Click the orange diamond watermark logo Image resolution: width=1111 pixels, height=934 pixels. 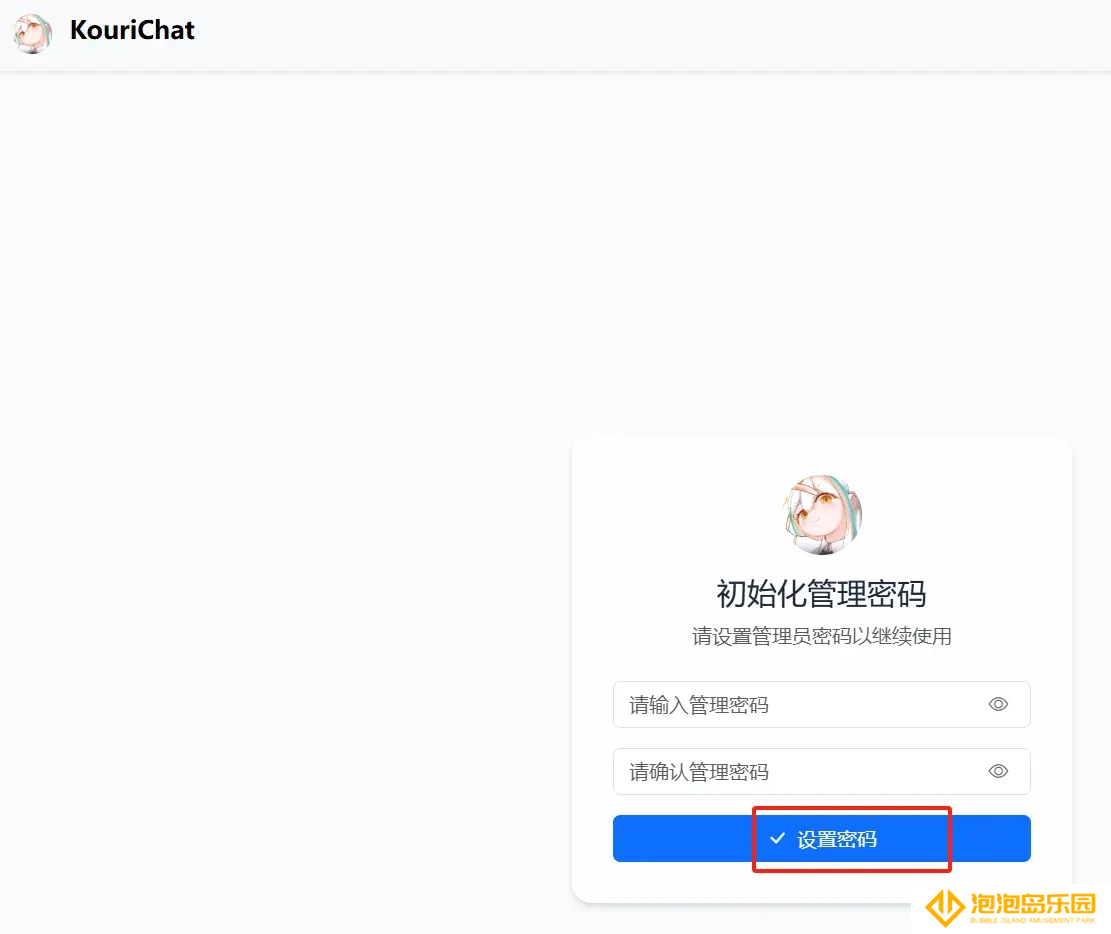click(x=944, y=907)
